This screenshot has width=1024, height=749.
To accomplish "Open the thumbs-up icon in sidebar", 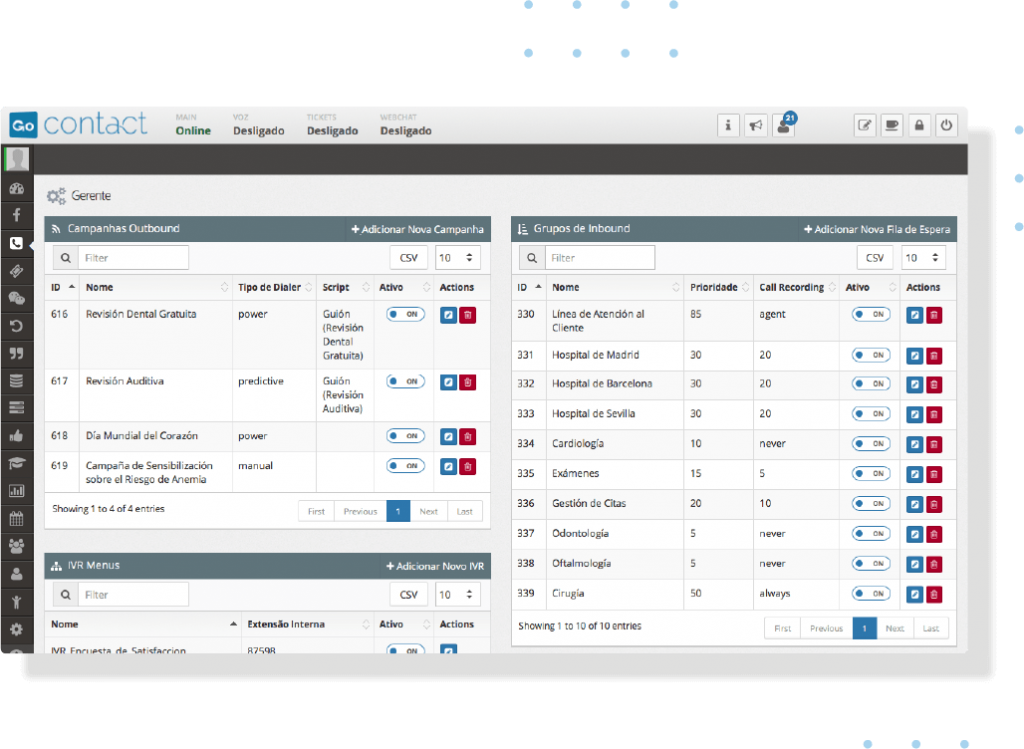I will pos(16,436).
